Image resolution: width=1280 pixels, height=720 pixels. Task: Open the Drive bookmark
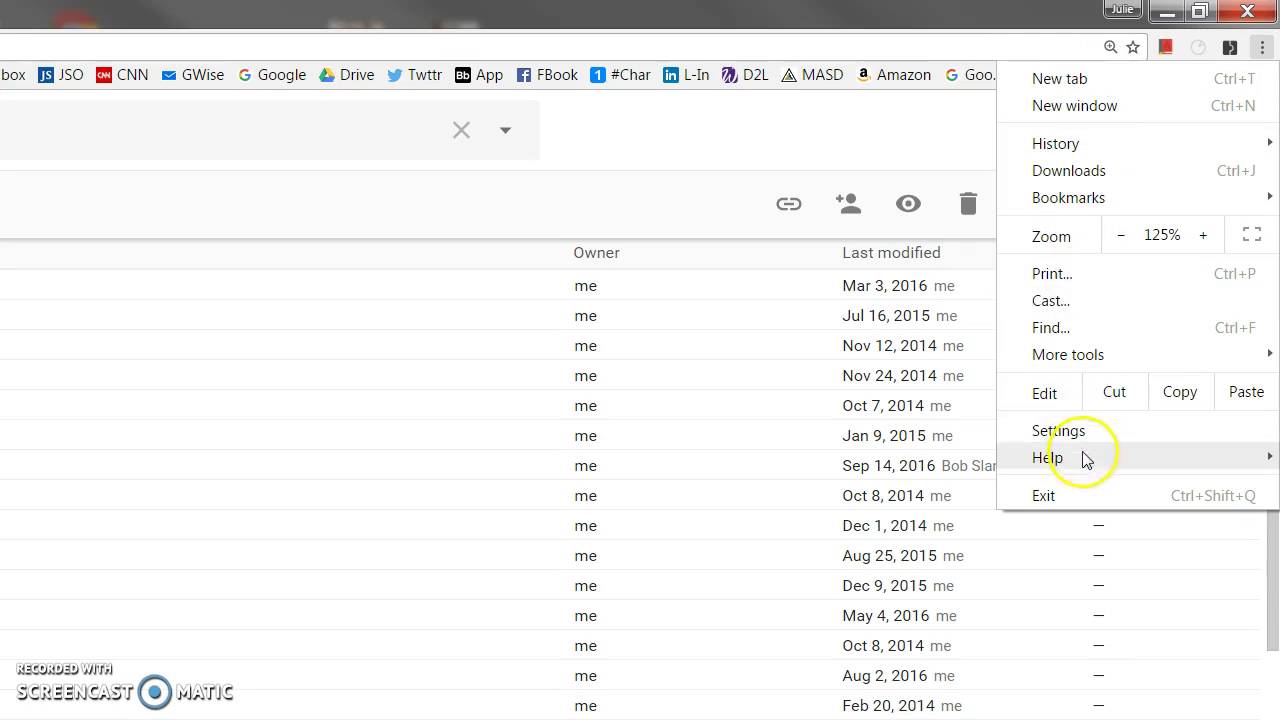point(346,75)
